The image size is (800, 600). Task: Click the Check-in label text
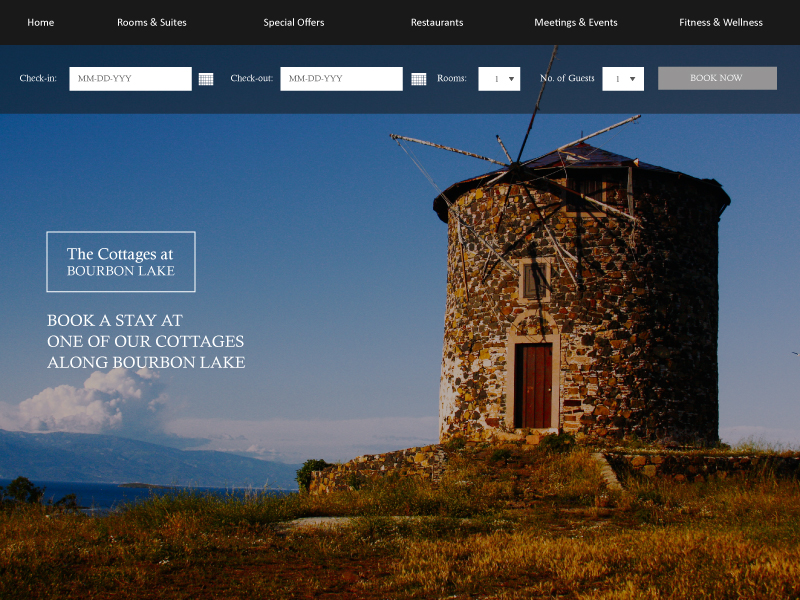coord(38,79)
